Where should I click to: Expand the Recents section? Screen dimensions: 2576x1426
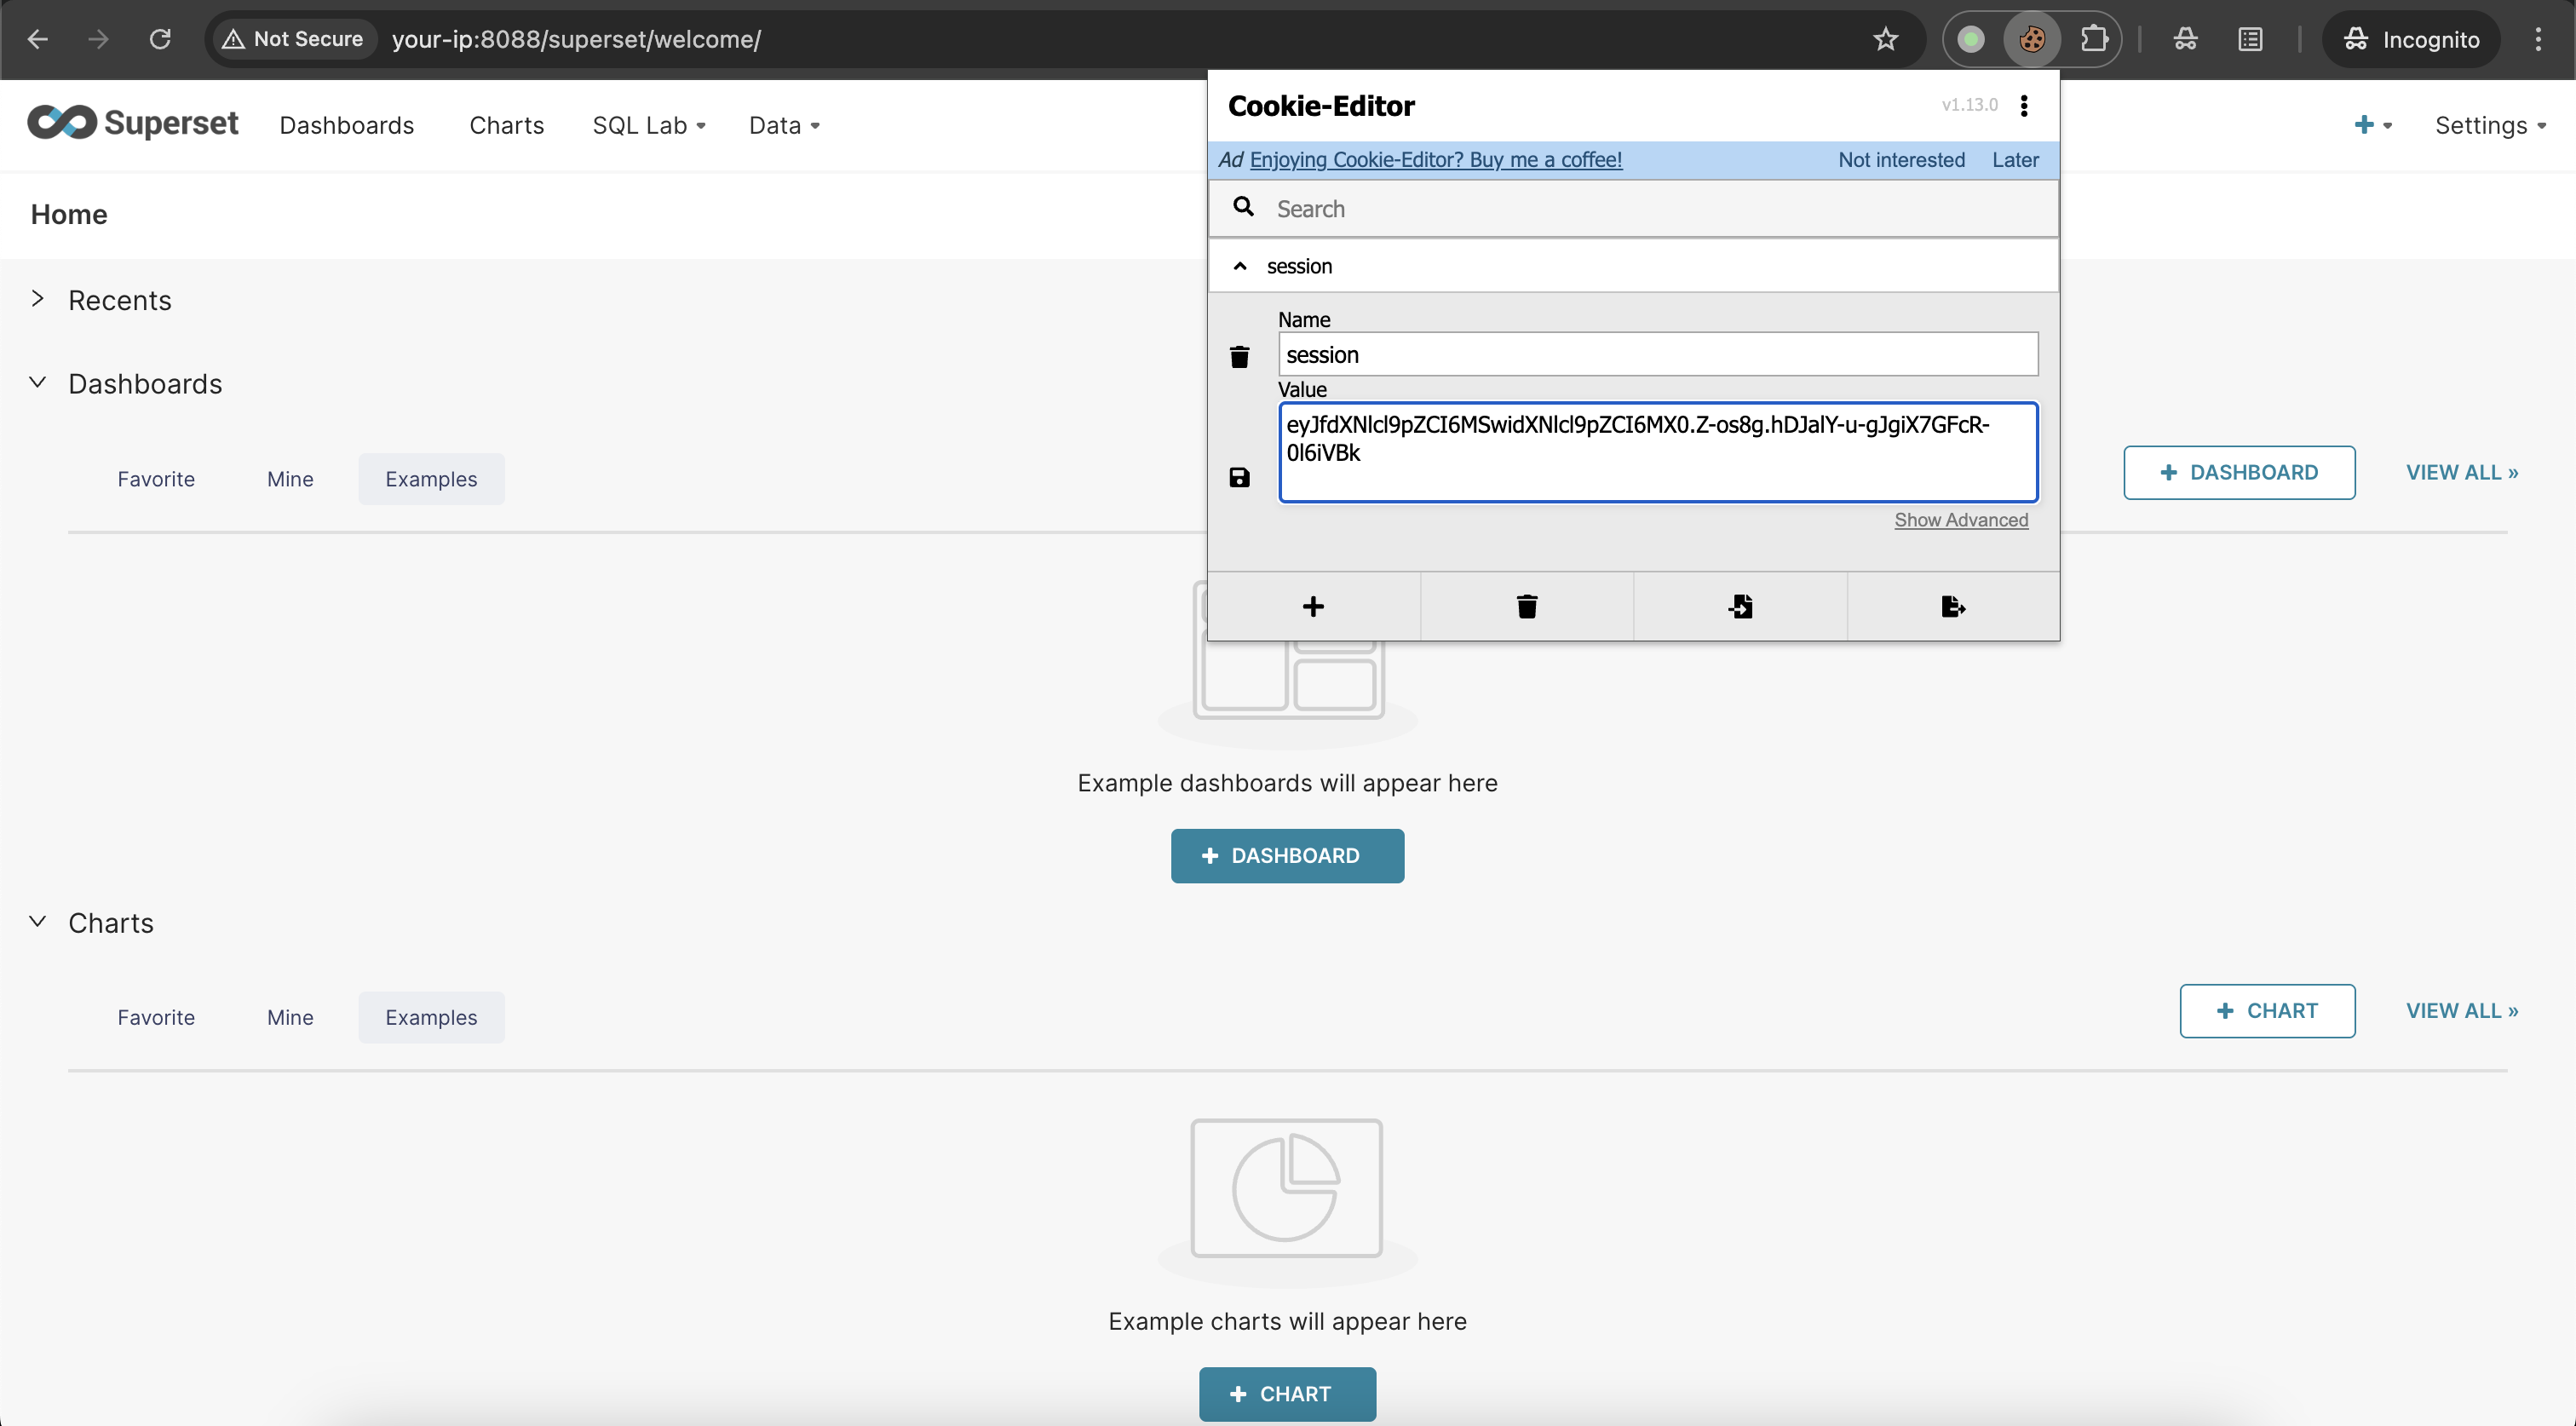(x=38, y=299)
